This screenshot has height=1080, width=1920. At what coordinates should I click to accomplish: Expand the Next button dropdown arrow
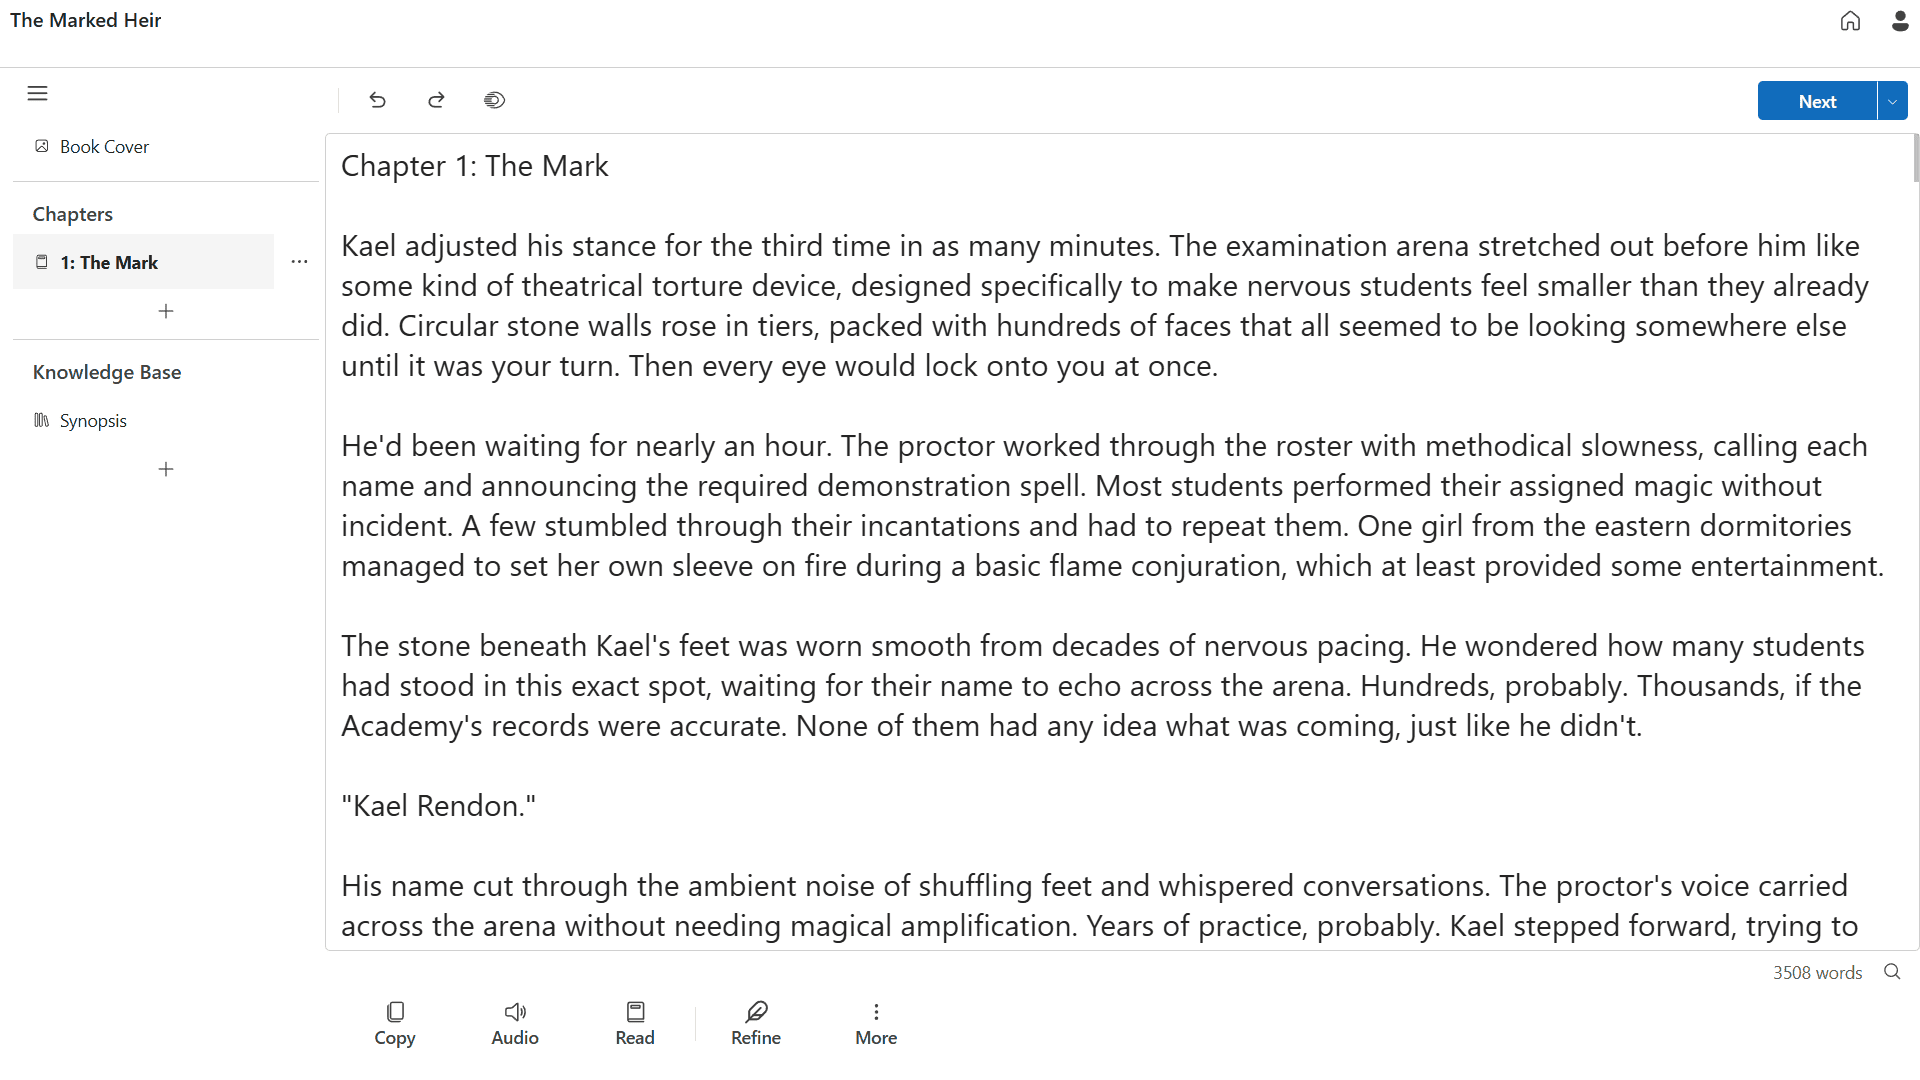click(x=1892, y=101)
